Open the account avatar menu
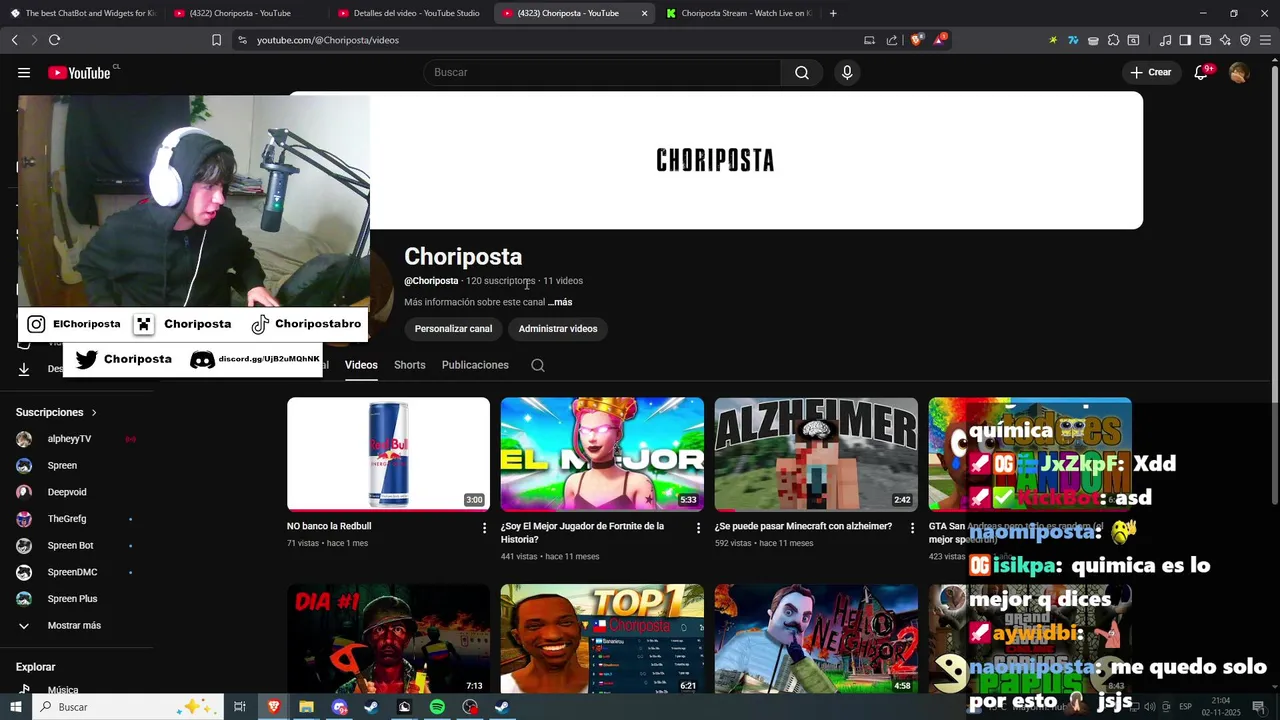Screen dimensions: 1280x720 [1239, 72]
